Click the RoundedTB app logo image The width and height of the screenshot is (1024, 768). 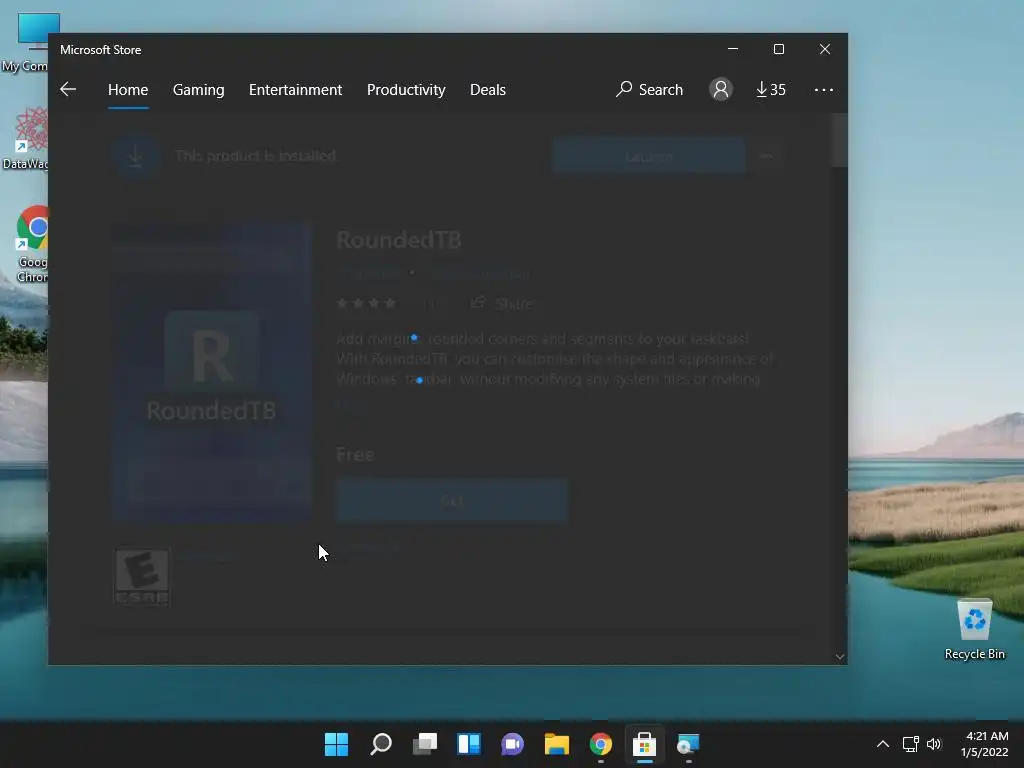[x=212, y=372]
